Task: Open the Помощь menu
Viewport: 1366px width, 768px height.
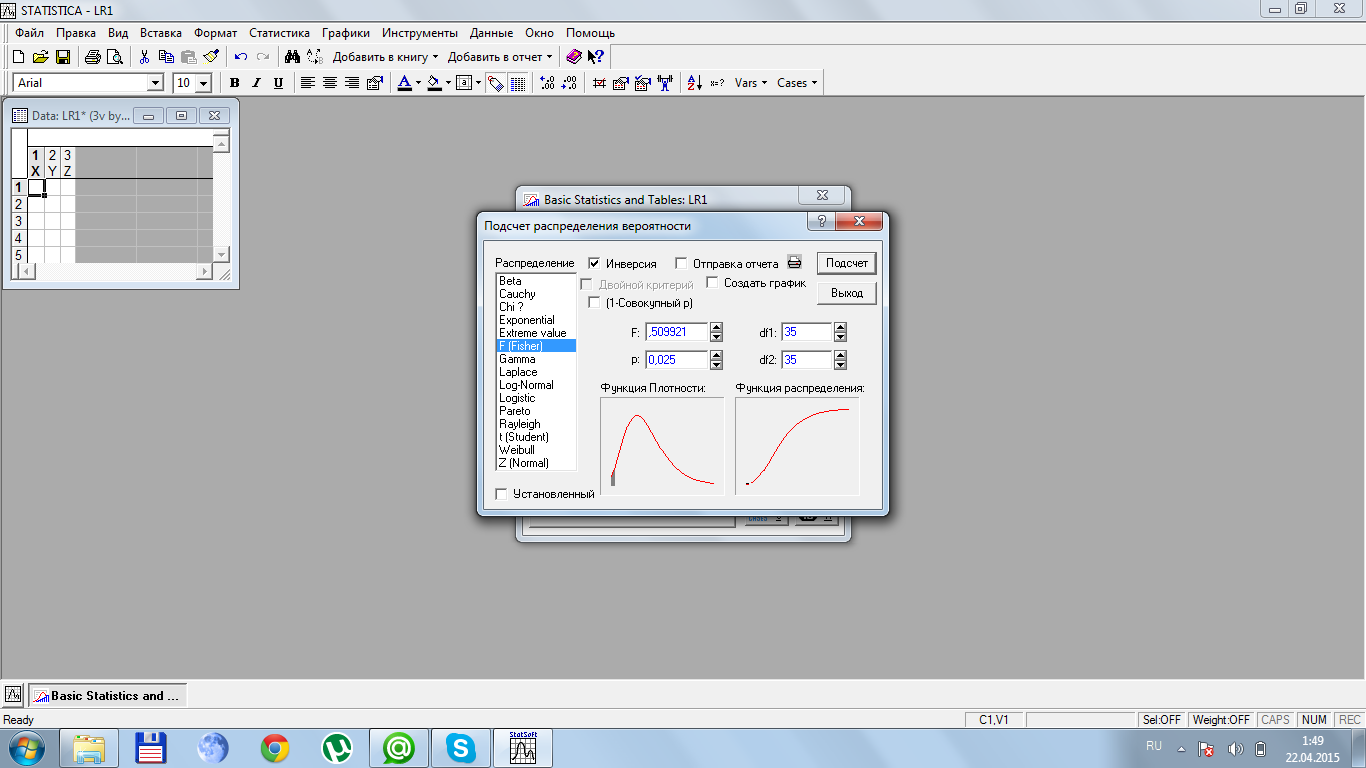Action: point(591,33)
